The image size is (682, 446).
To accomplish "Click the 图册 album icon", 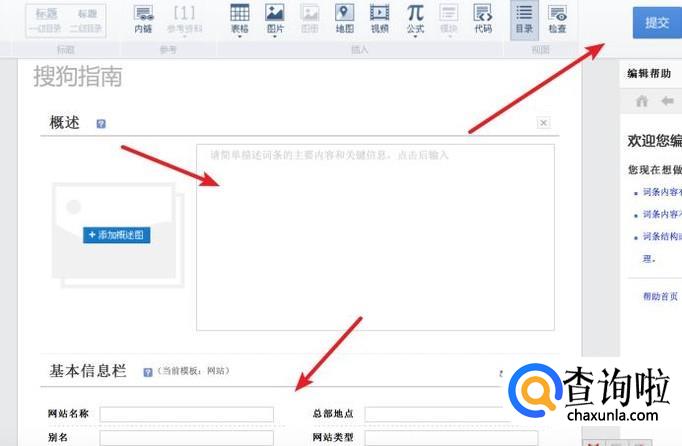I will coord(310,19).
